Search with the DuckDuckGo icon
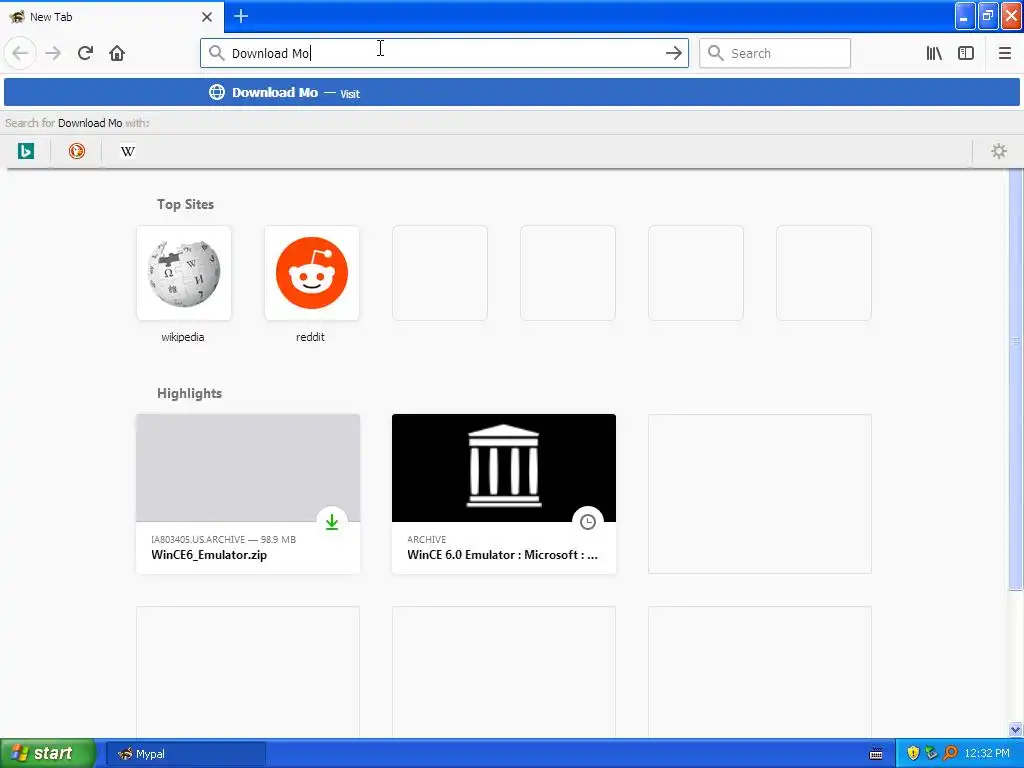Screen dimensions: 1024x768 [76, 152]
